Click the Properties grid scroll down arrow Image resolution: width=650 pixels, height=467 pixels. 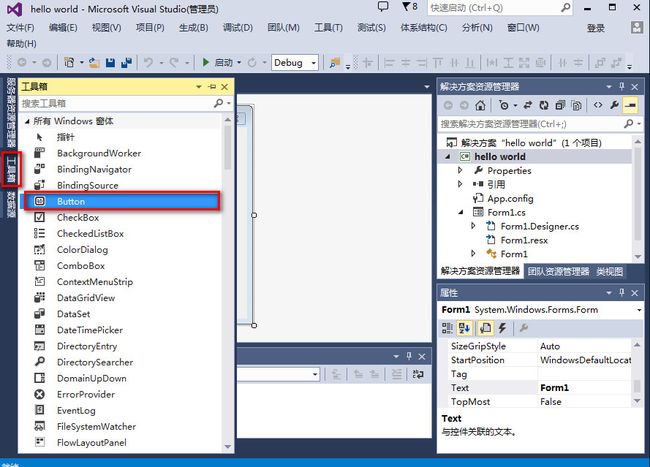click(637, 401)
